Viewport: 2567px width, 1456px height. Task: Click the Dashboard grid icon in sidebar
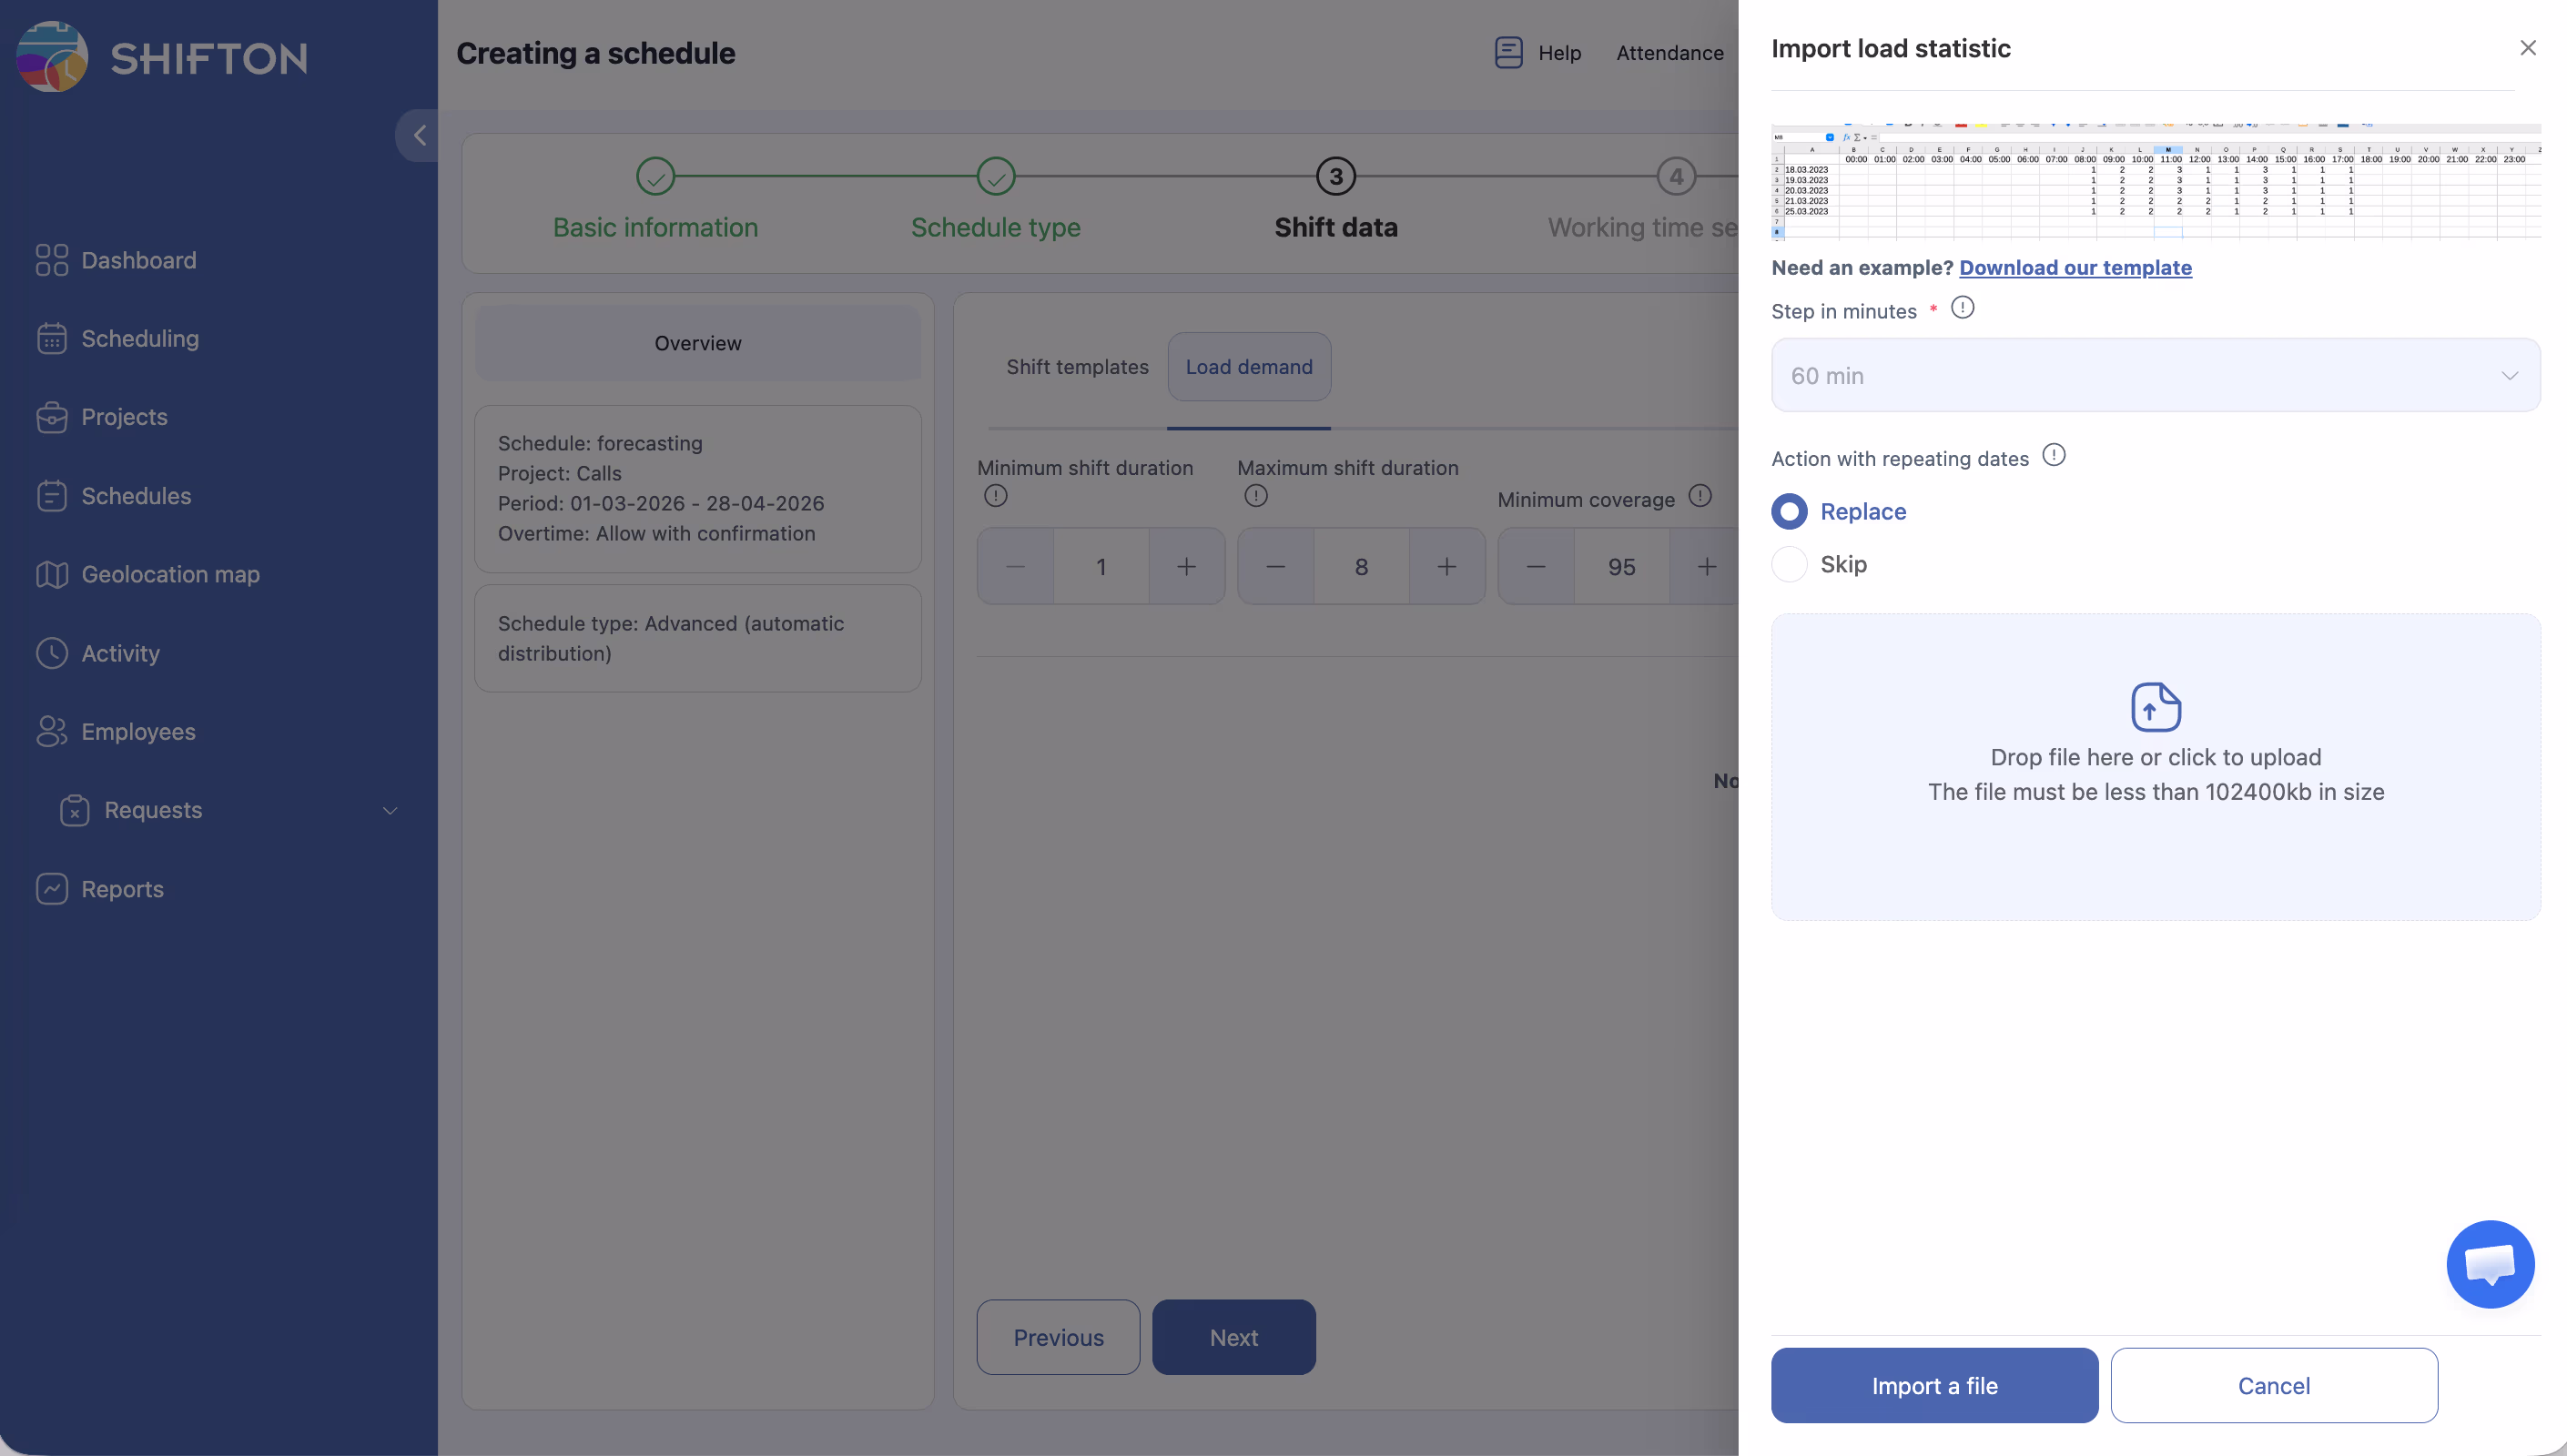pos(51,260)
